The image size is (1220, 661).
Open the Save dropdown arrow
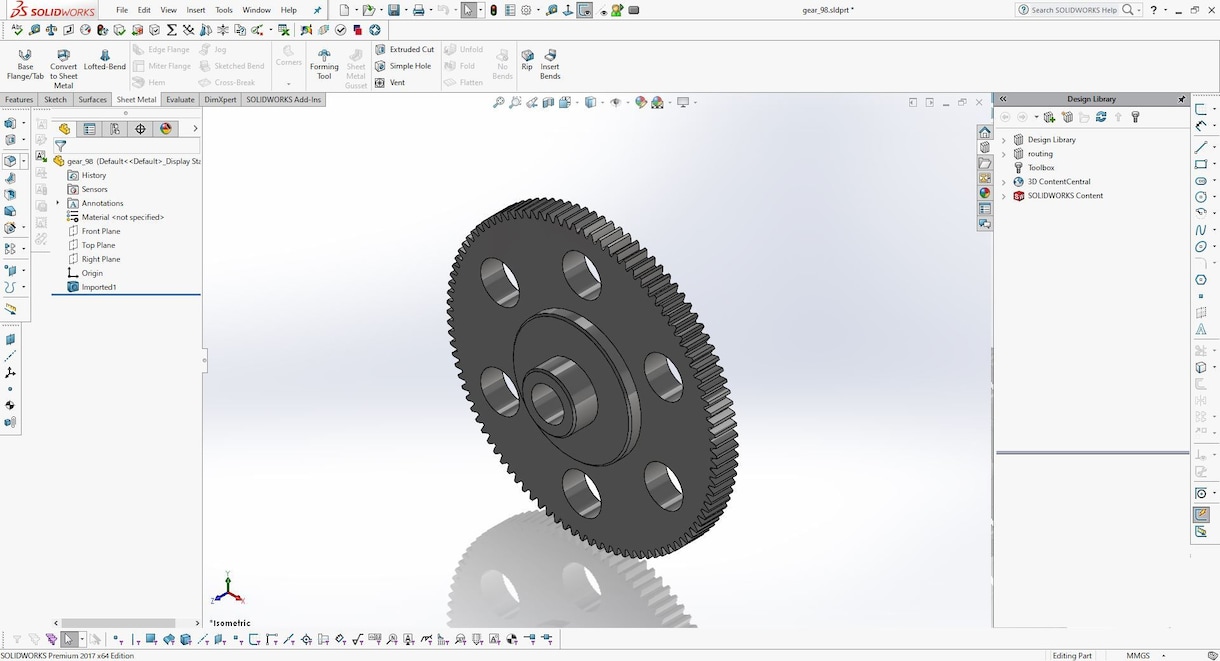(404, 10)
